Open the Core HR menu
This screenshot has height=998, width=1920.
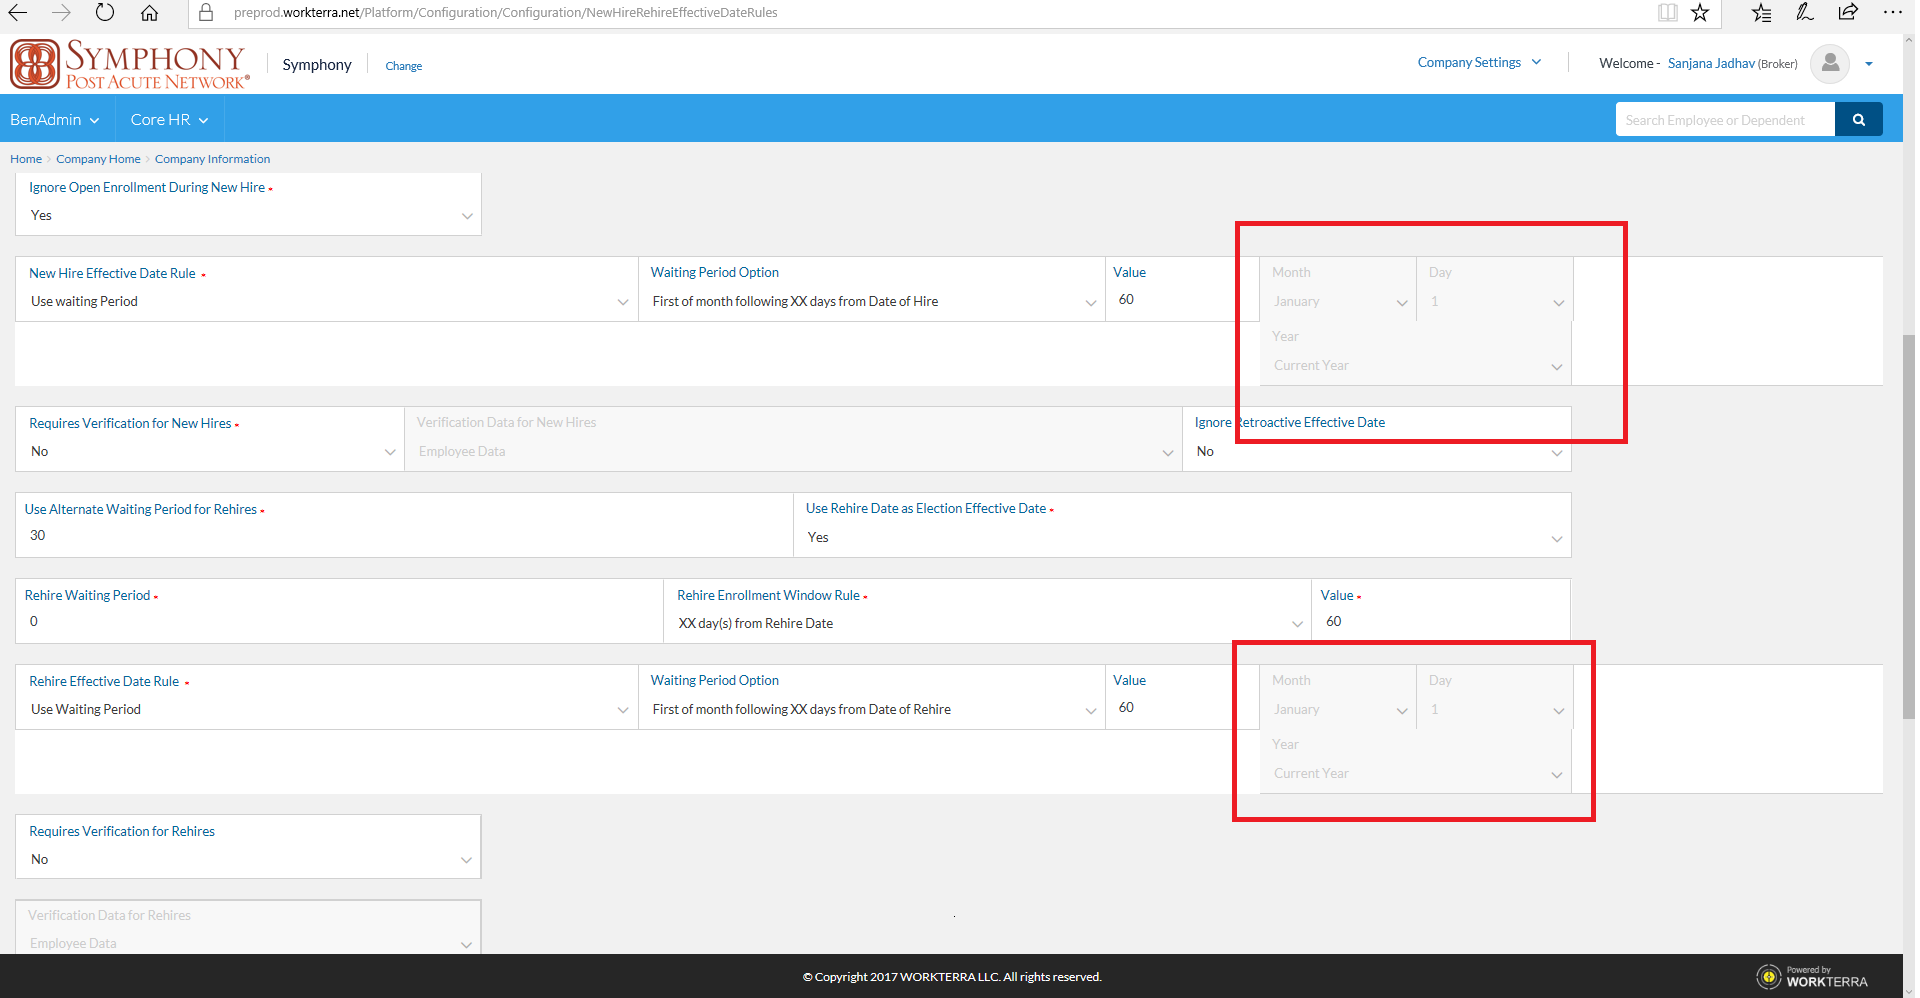[169, 120]
